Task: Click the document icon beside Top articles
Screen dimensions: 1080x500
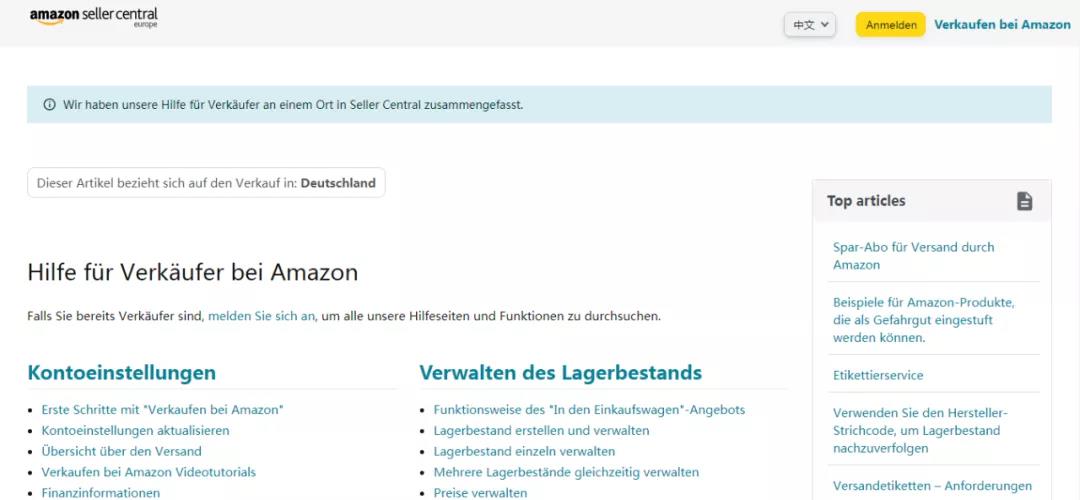Action: tap(1025, 201)
